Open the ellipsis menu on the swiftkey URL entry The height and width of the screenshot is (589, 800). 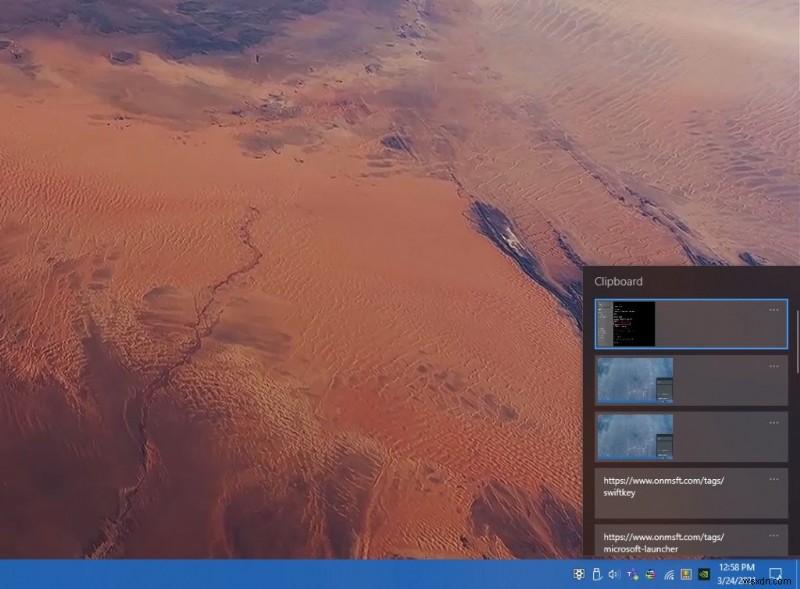point(775,479)
